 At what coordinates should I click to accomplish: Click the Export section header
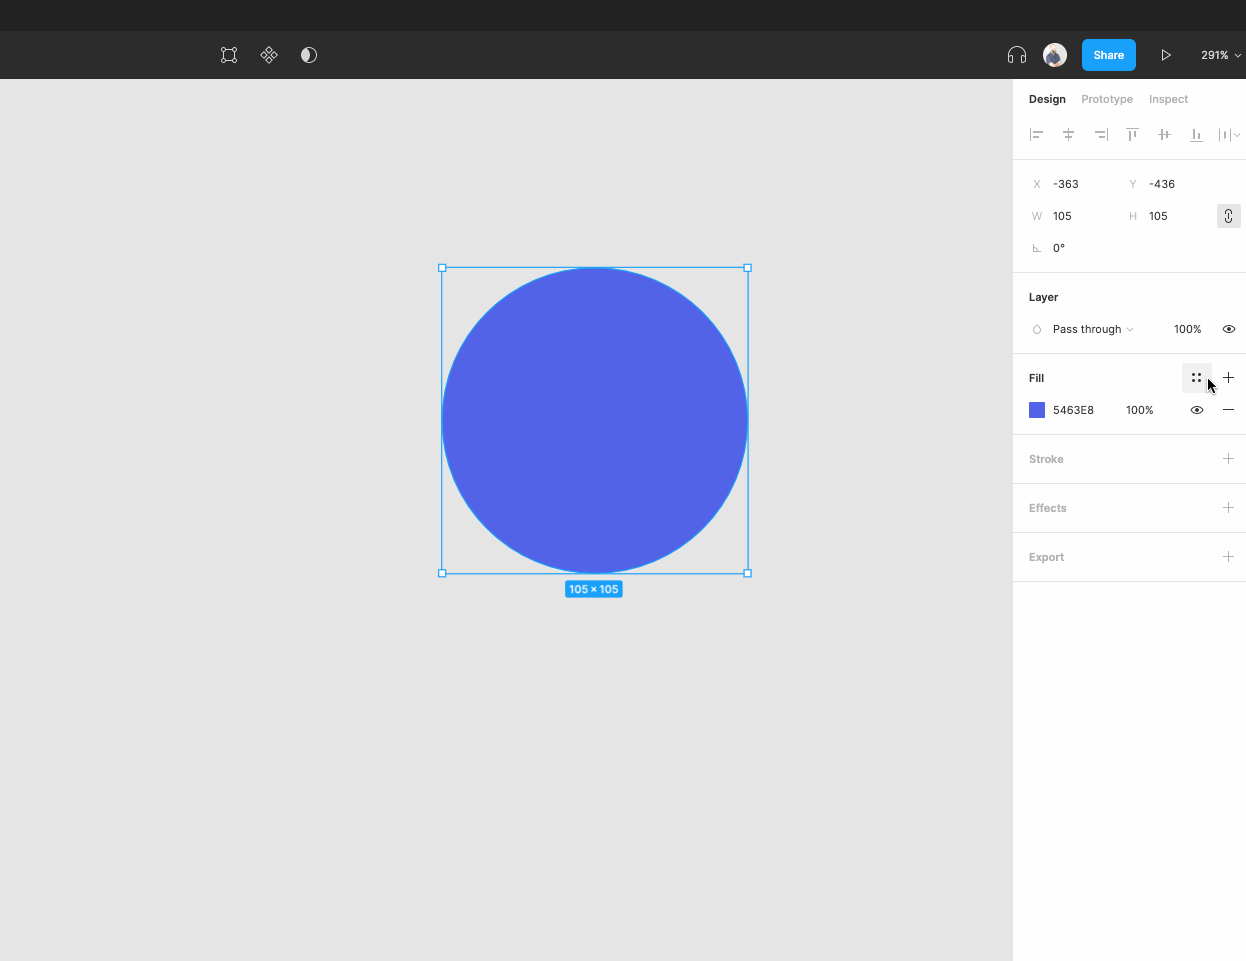tap(1046, 557)
